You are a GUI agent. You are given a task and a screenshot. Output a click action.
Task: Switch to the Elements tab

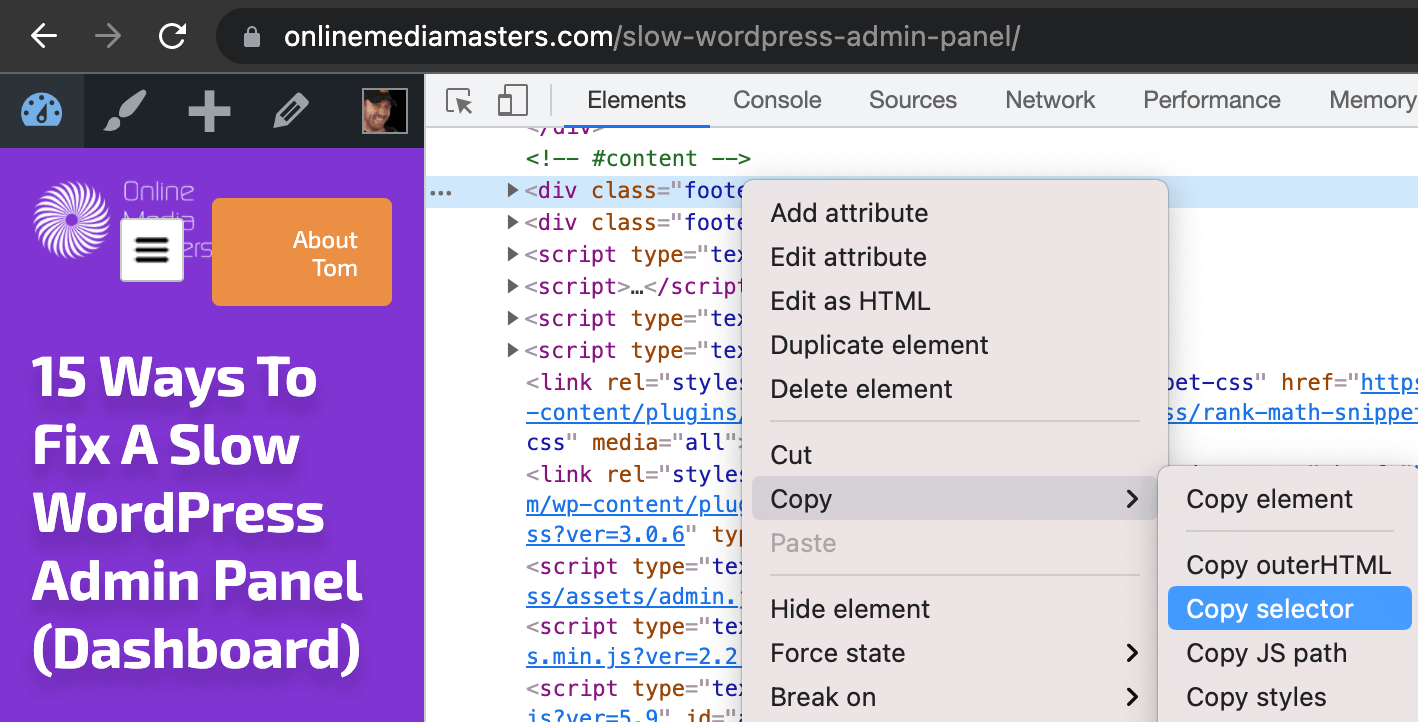click(x=637, y=100)
